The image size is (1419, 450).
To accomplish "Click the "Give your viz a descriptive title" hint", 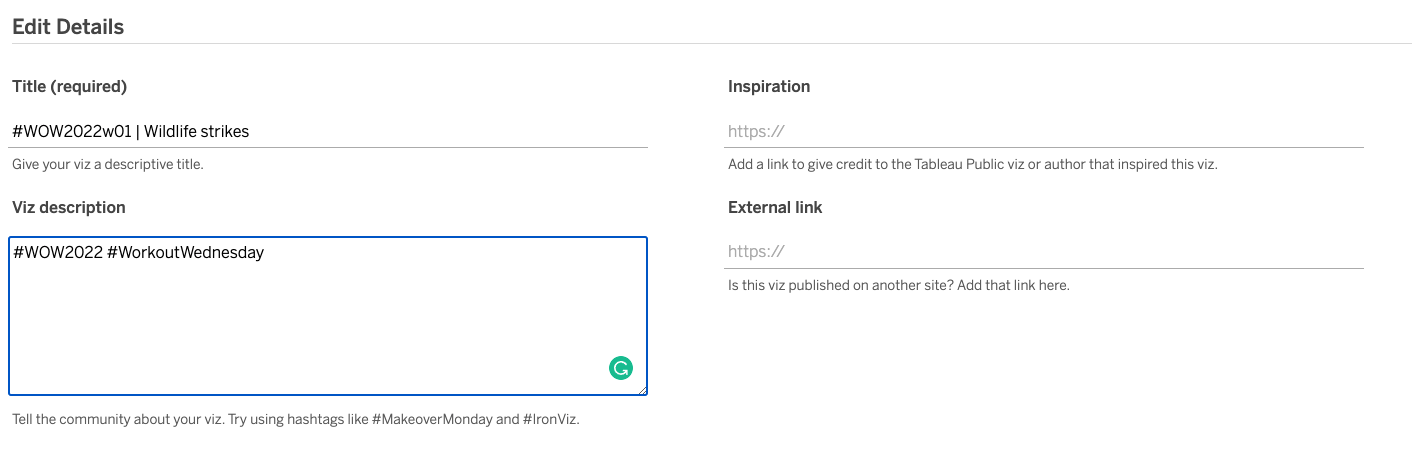I will point(108,164).
